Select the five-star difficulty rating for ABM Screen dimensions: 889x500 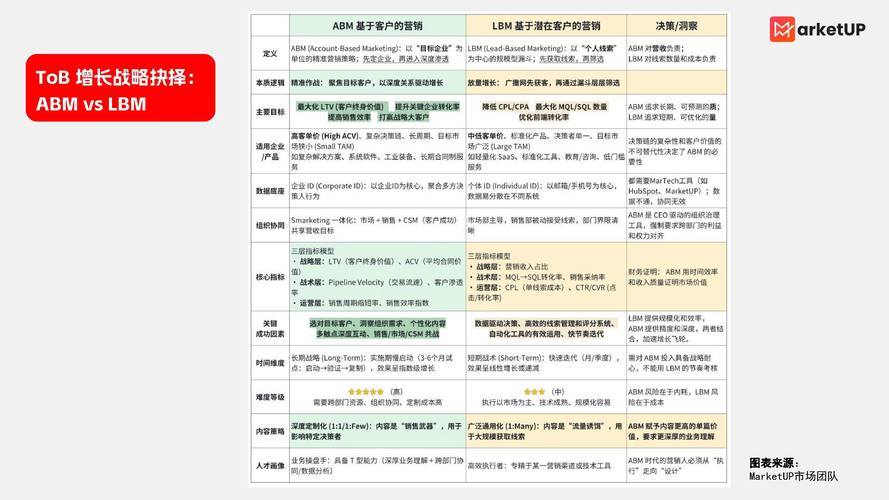pyautogui.click(x=366, y=392)
